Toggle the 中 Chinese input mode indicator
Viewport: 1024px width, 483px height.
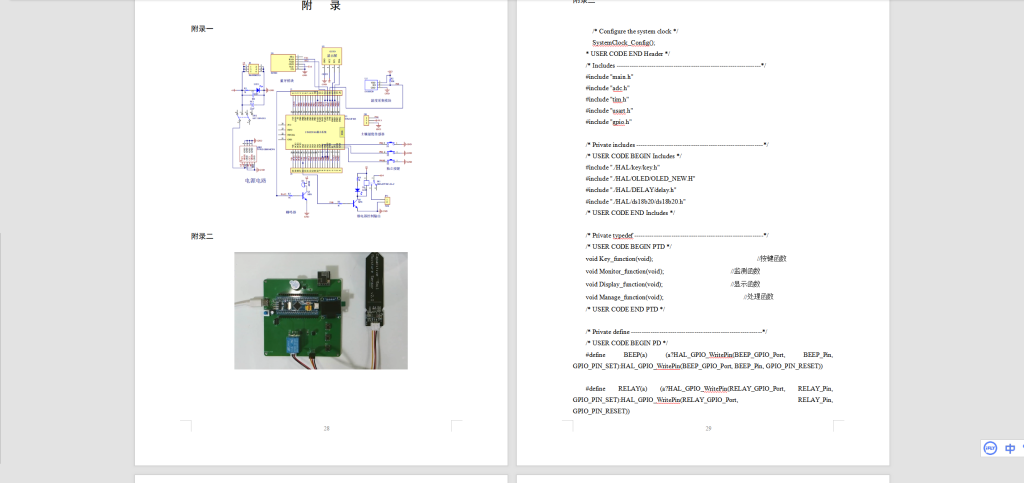[x=1010, y=449]
